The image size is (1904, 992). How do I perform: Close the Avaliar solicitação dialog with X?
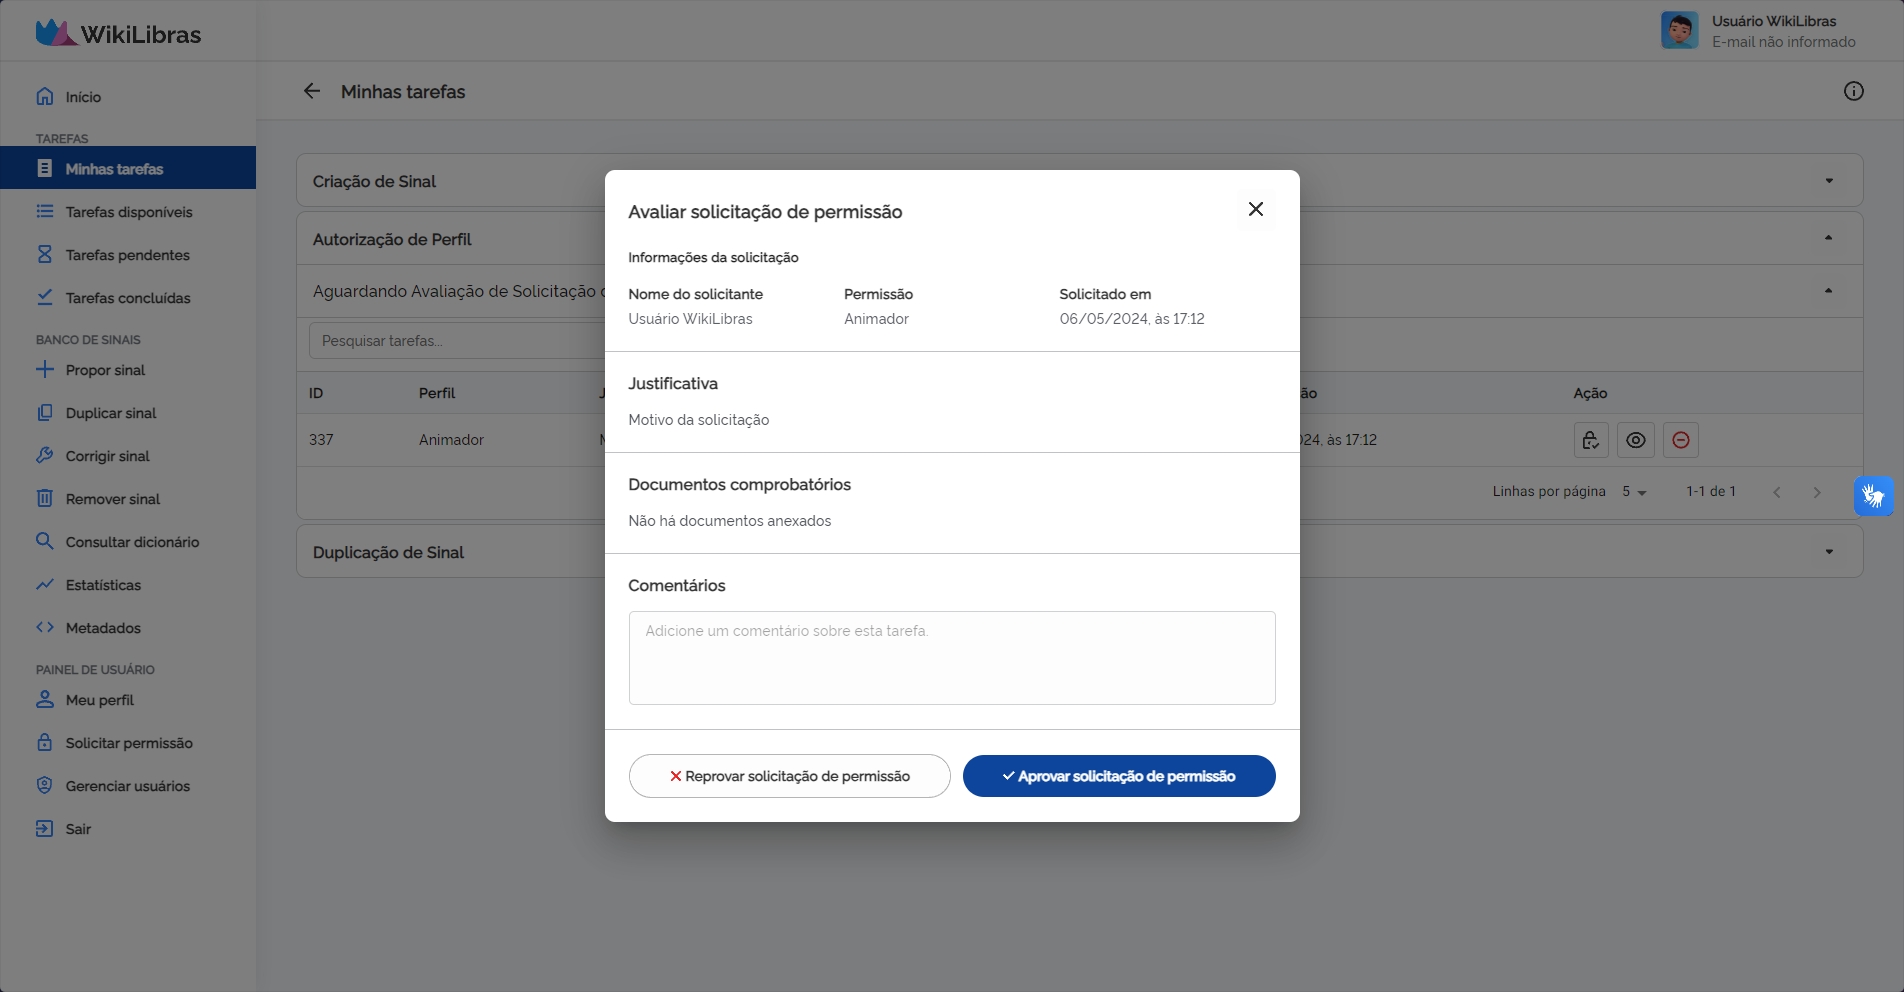(x=1255, y=209)
